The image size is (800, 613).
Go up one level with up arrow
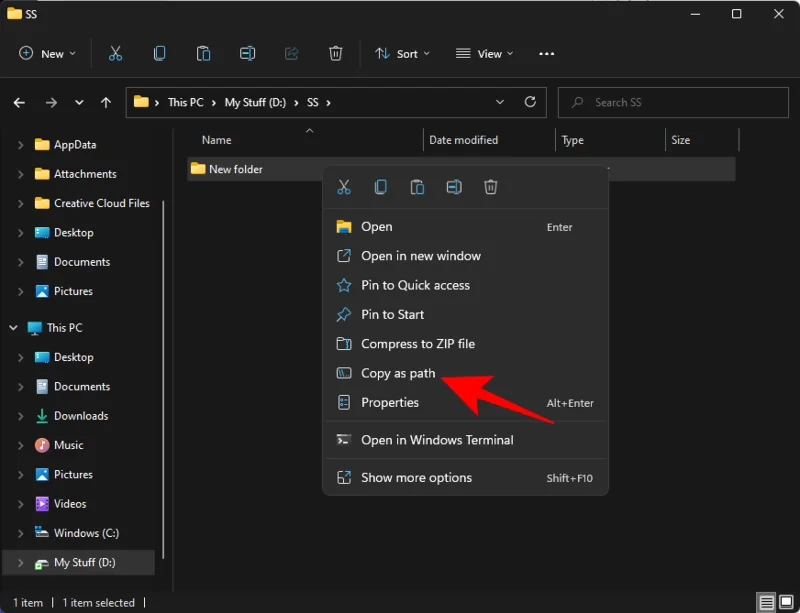click(x=106, y=103)
